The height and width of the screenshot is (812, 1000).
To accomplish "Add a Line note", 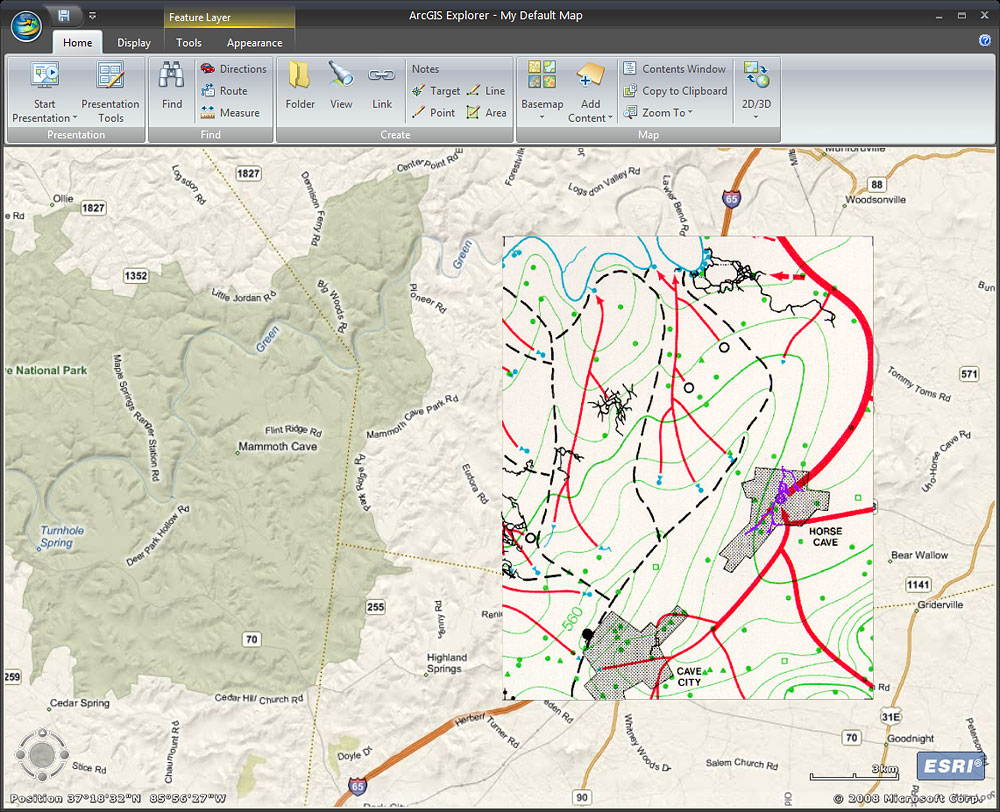I will (x=486, y=91).
